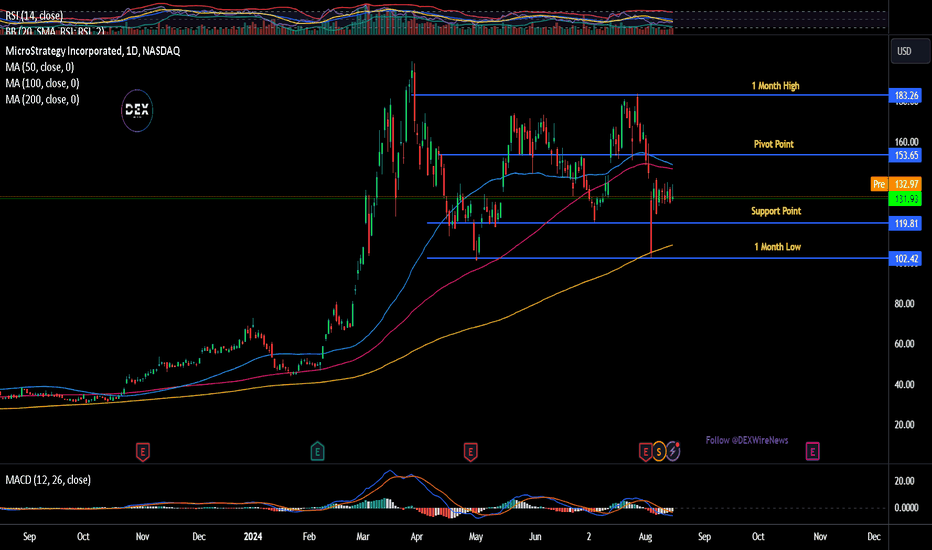Open the USD currency selector
The height and width of the screenshot is (550, 932).
(x=910, y=51)
